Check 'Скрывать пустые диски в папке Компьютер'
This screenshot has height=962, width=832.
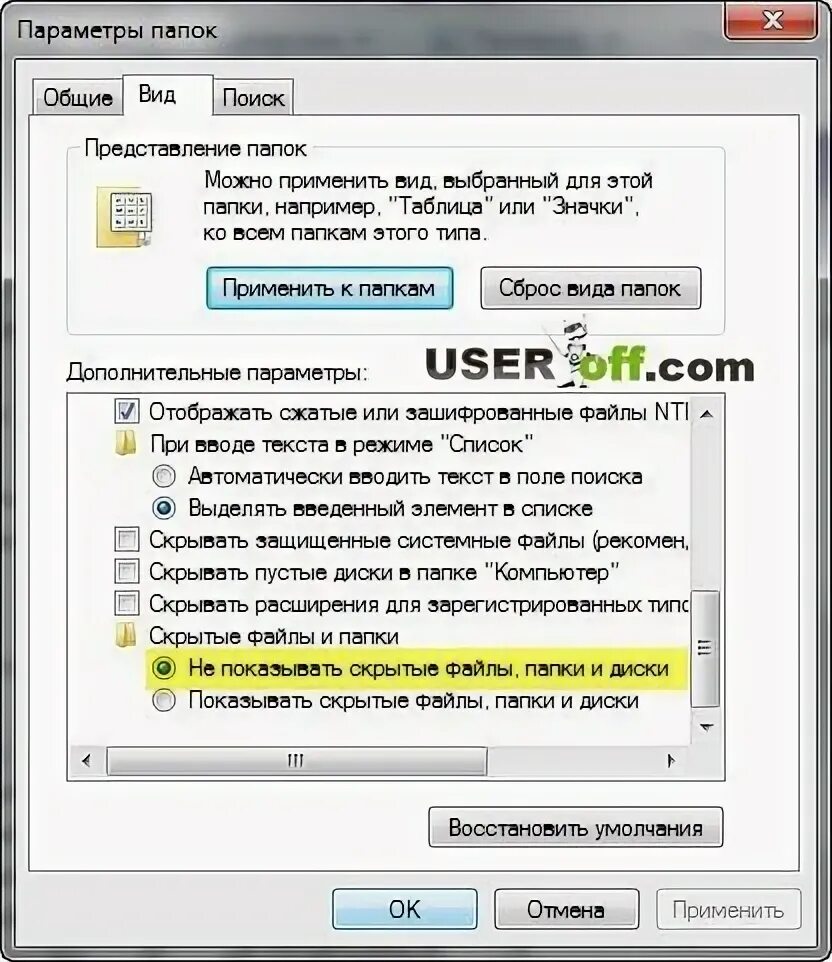coord(127,571)
